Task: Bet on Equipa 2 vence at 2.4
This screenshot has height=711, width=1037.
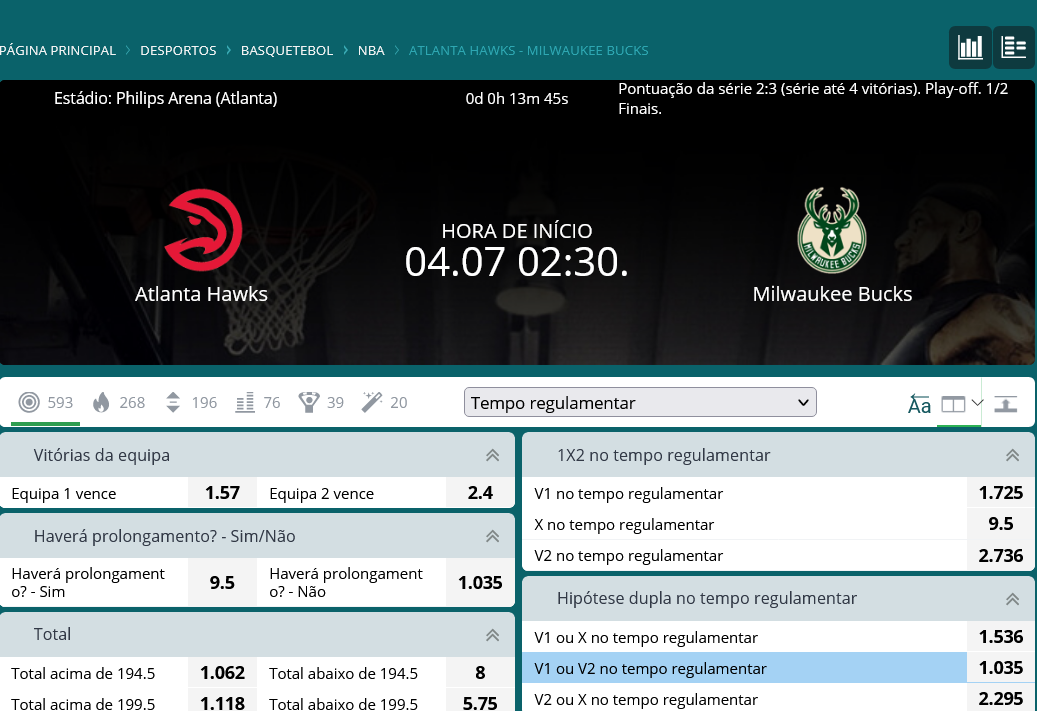Action: coord(480,493)
